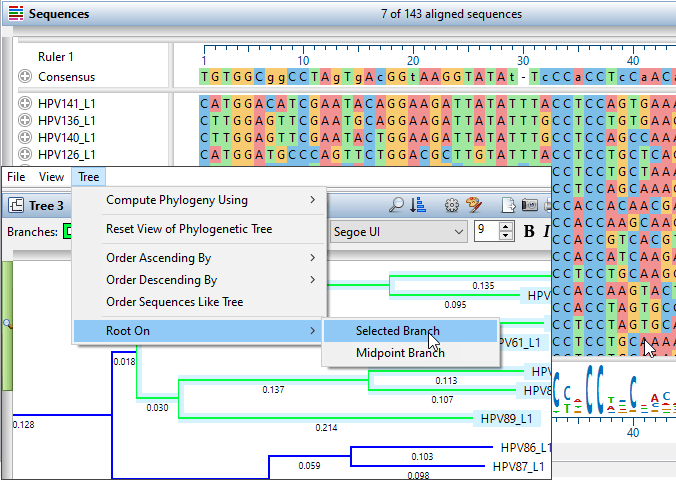Choose Order Sequences Like Tree
This screenshot has height=480, width=676.
pyautogui.click(x=199, y=302)
